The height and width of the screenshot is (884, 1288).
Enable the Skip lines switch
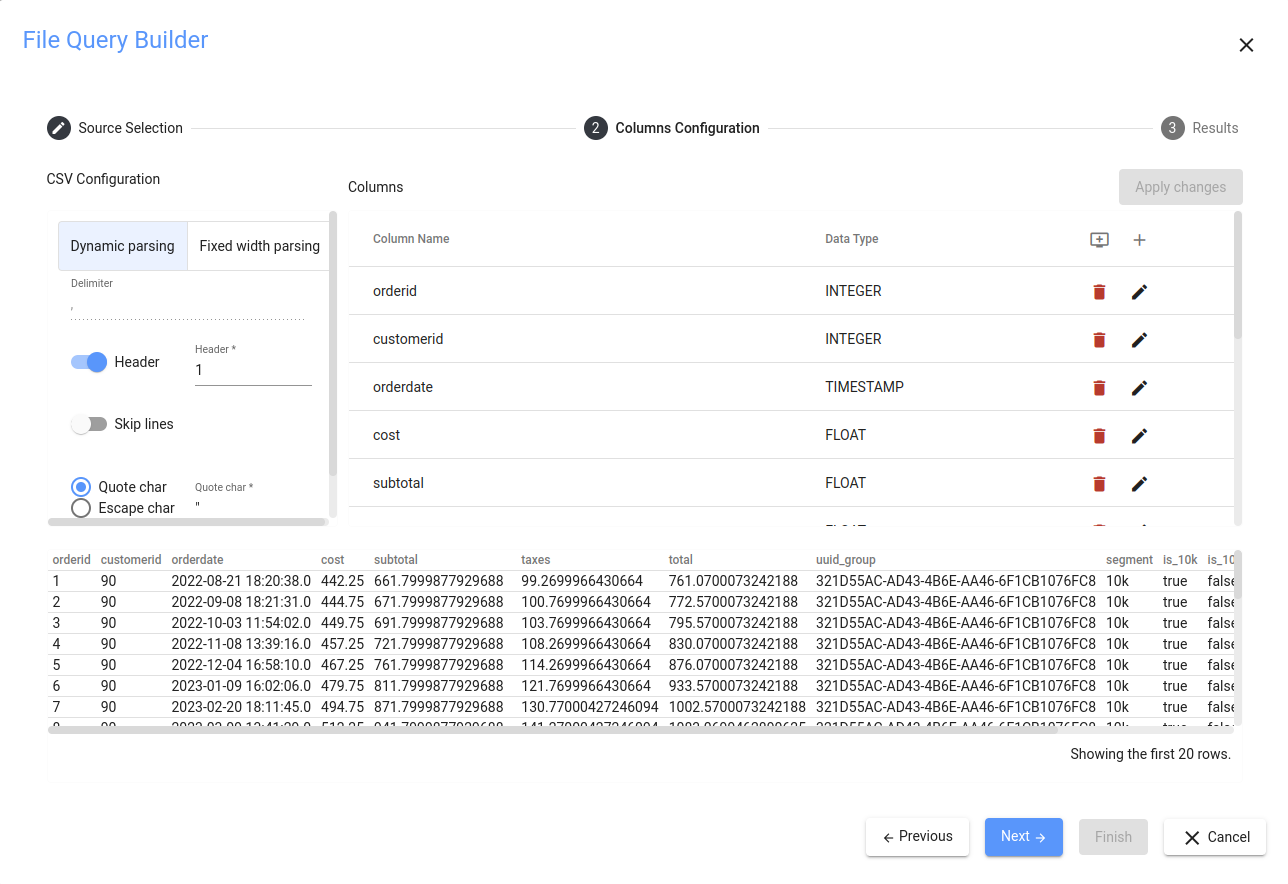(x=89, y=424)
